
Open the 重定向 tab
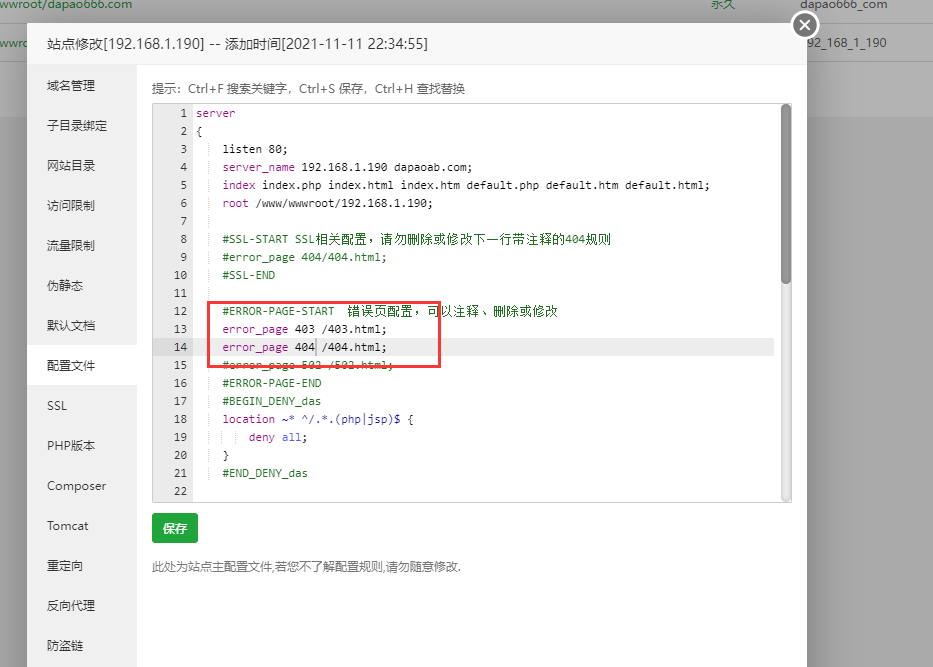coord(65,565)
